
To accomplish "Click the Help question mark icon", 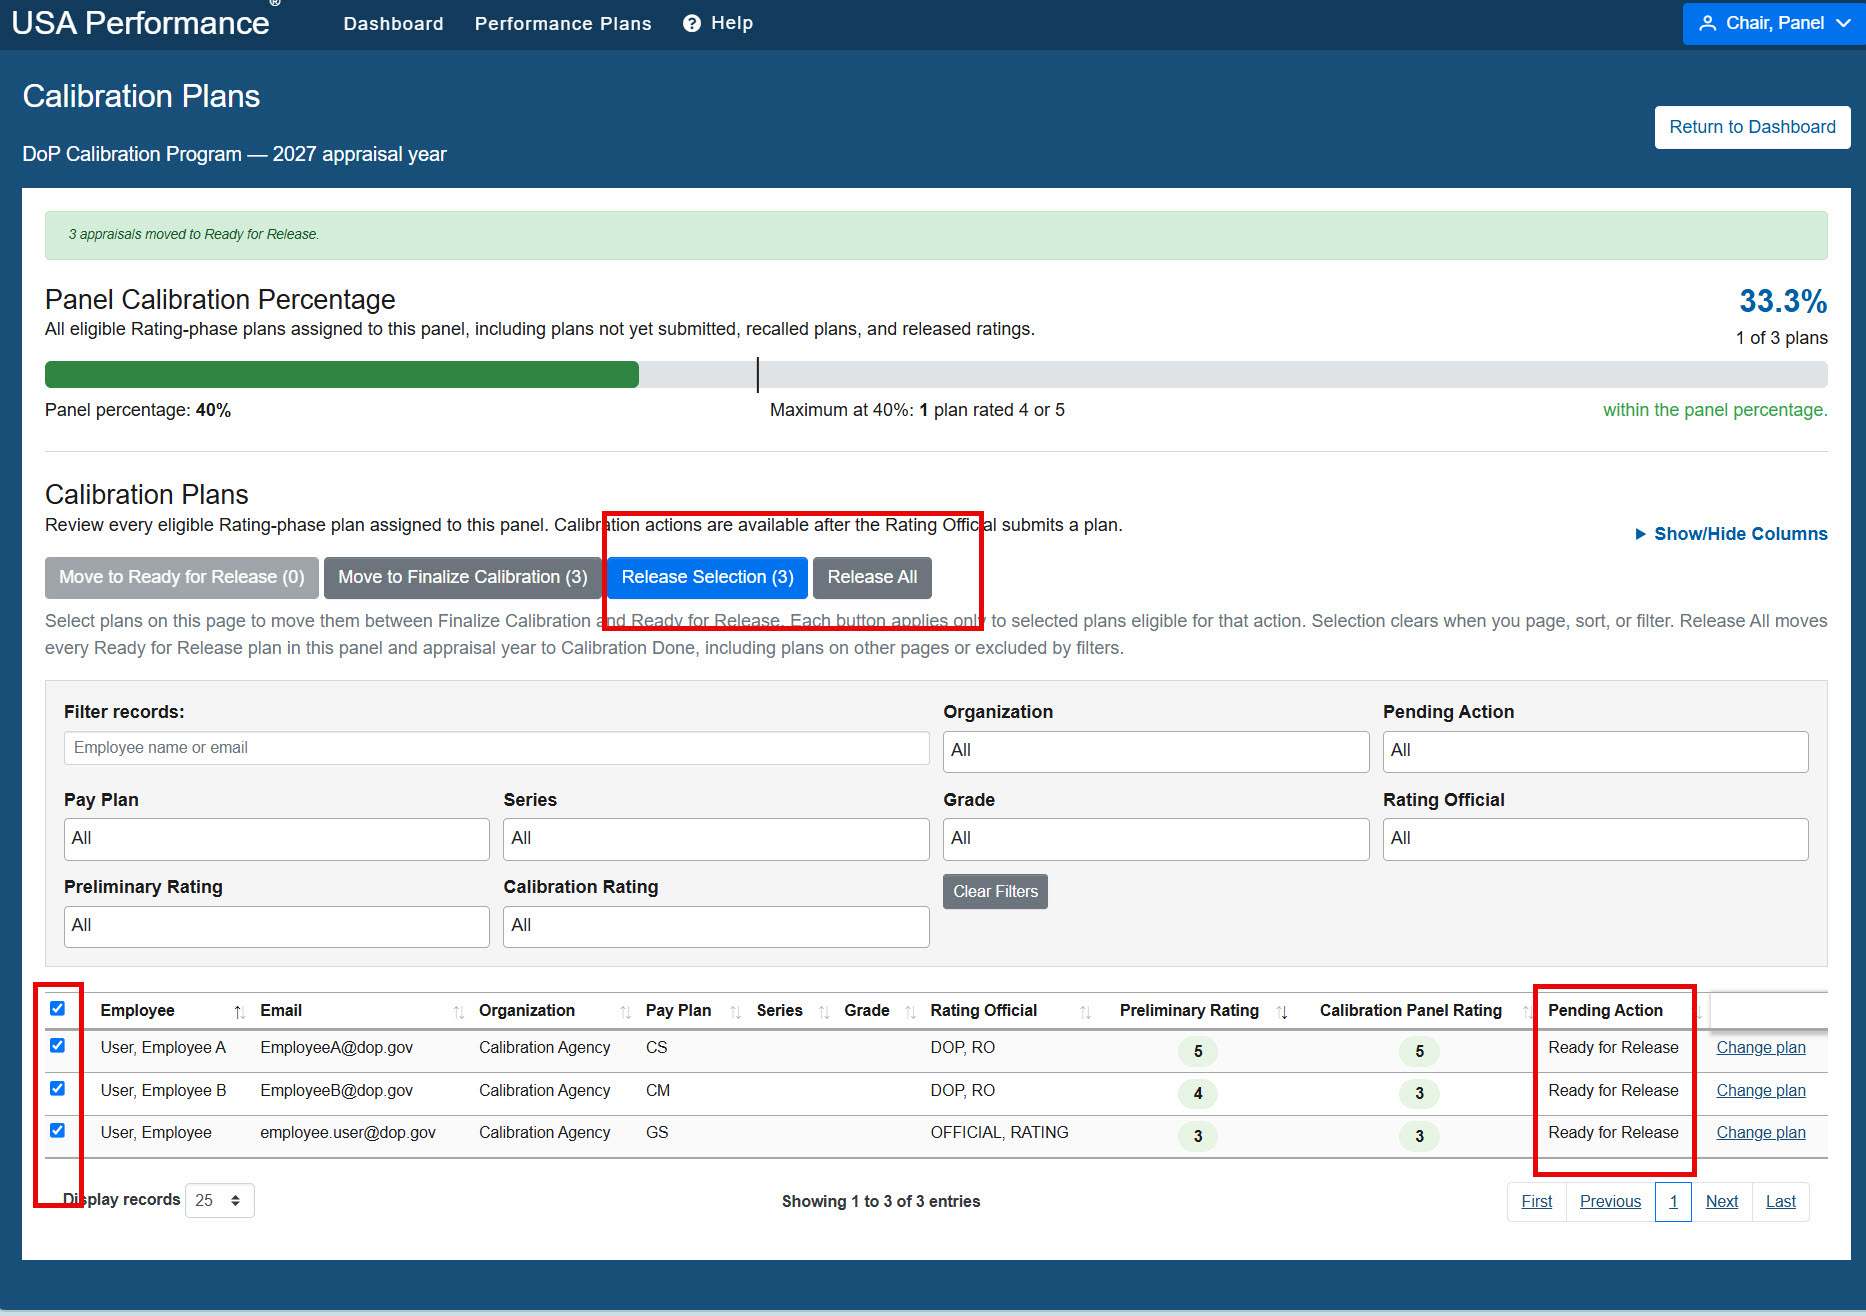I will [x=691, y=23].
